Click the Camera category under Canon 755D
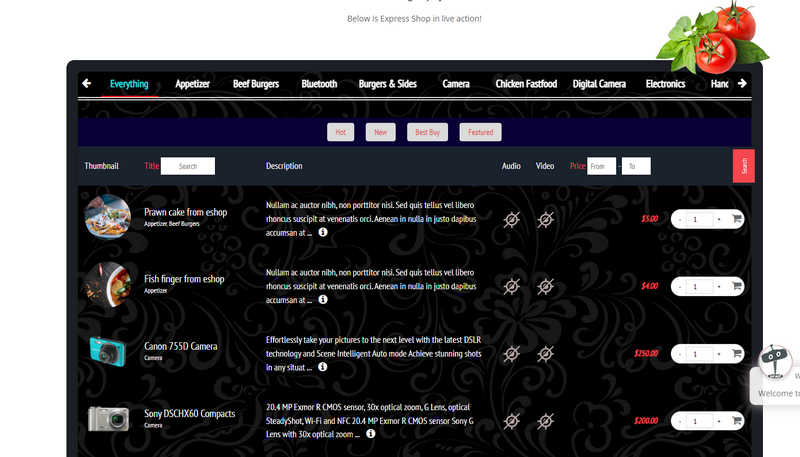This screenshot has height=457, width=800. 153,358
